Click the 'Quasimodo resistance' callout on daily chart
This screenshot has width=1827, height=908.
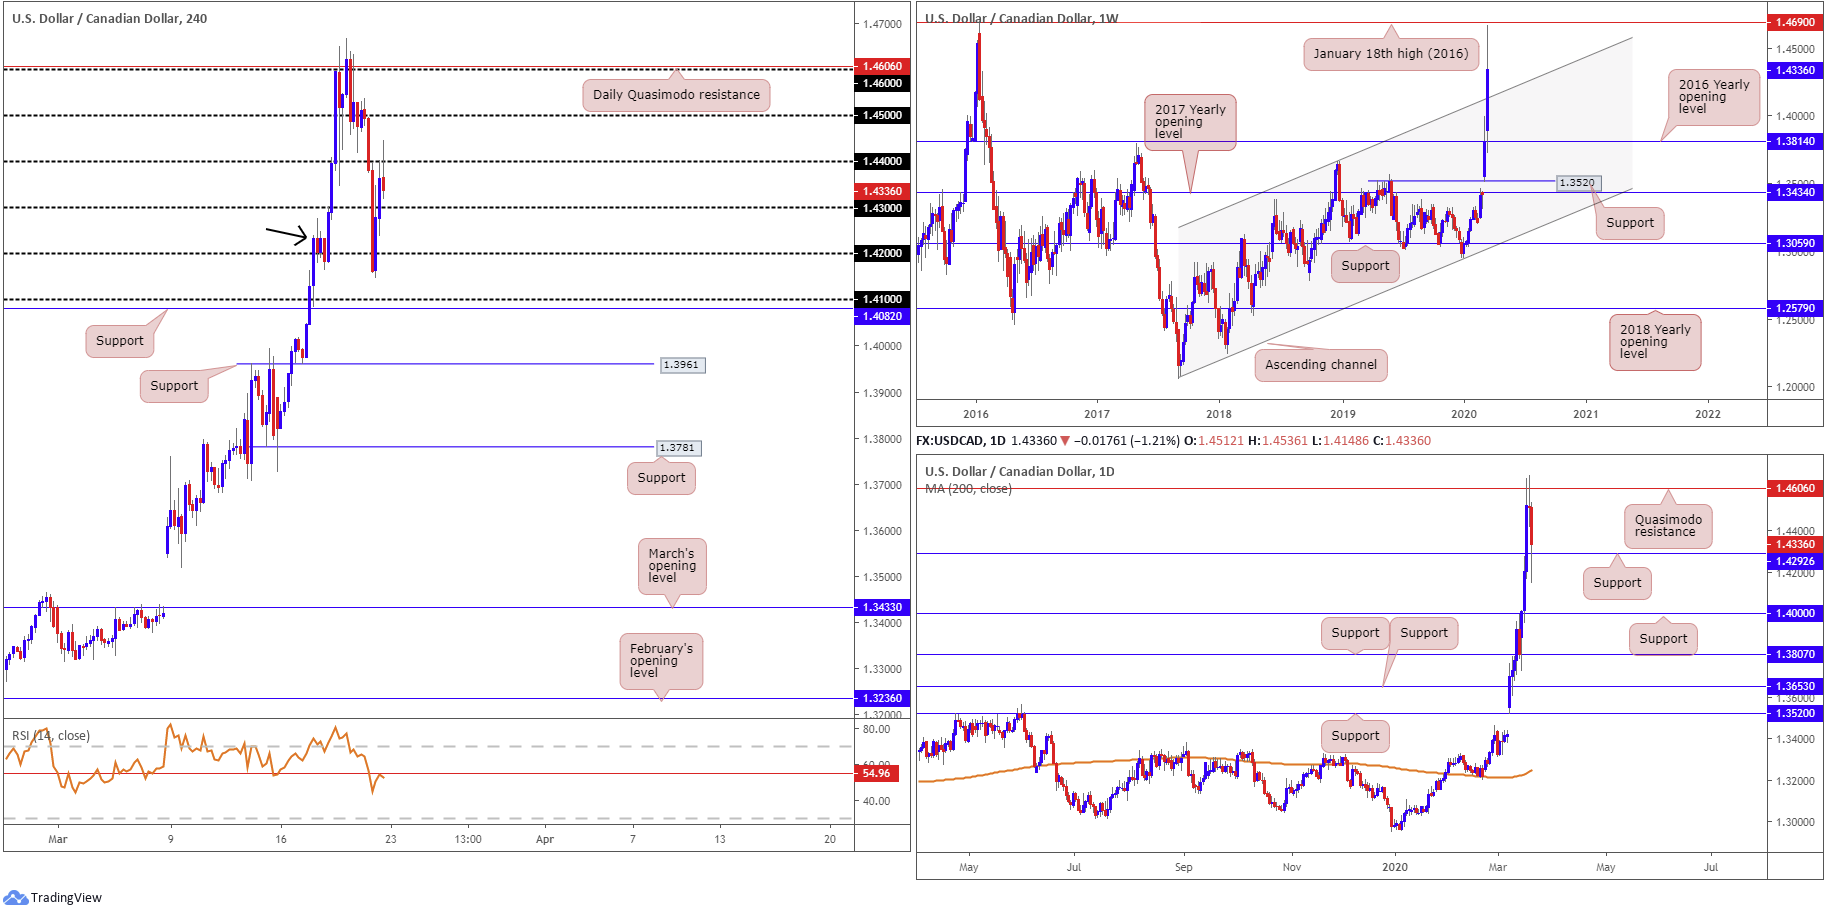click(x=1668, y=526)
